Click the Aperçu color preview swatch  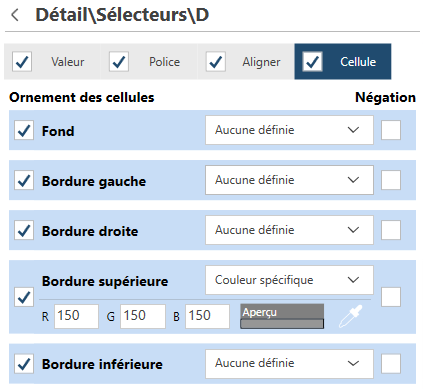click(282, 316)
